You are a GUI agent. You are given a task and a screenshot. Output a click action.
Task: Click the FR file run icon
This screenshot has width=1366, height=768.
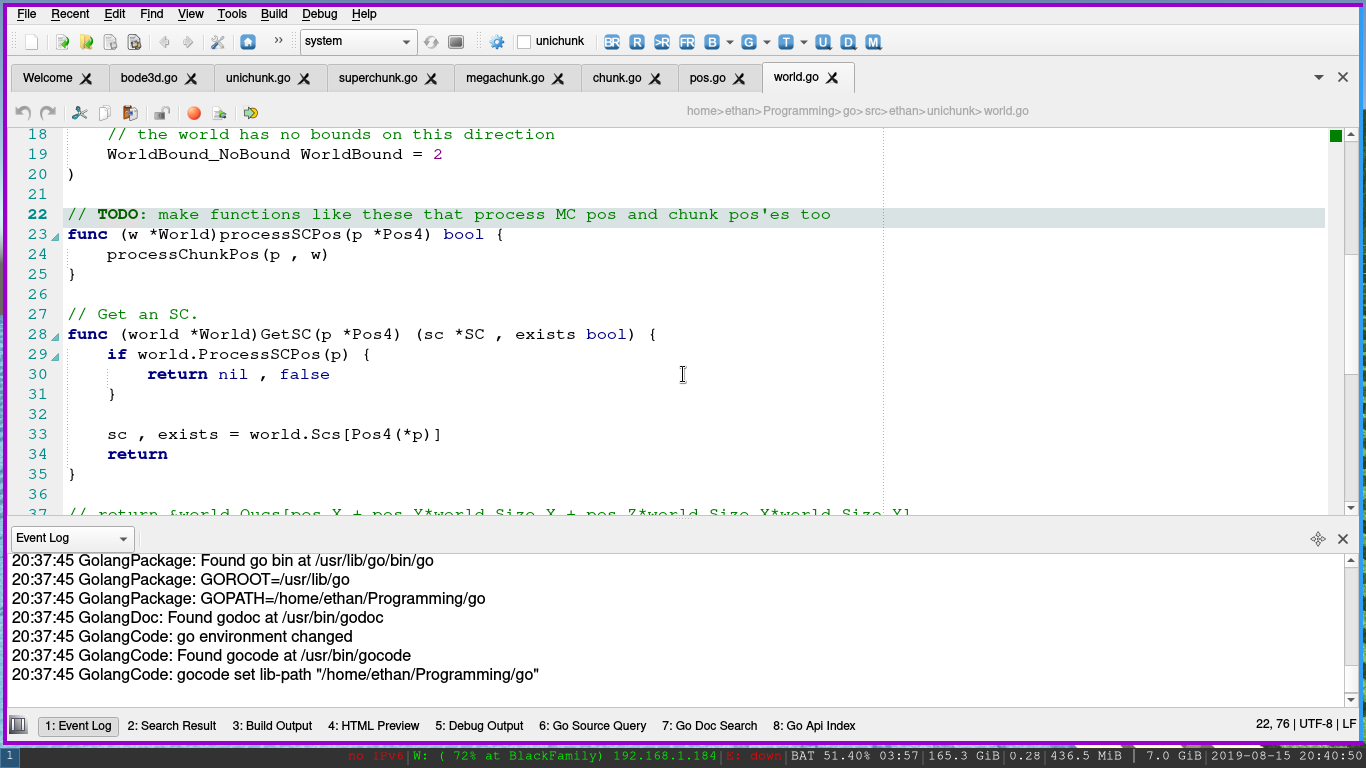[687, 42]
